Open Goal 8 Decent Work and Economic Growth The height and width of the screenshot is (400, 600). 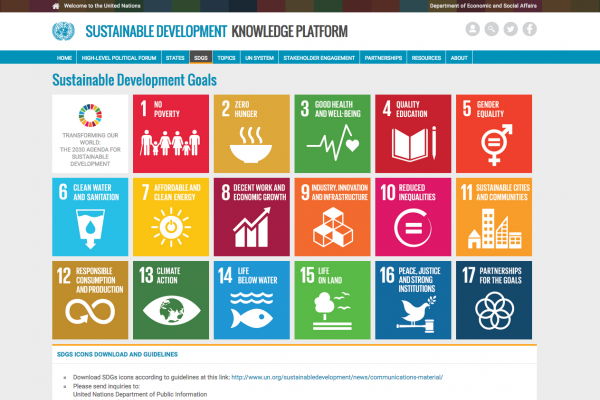[x=252, y=217]
